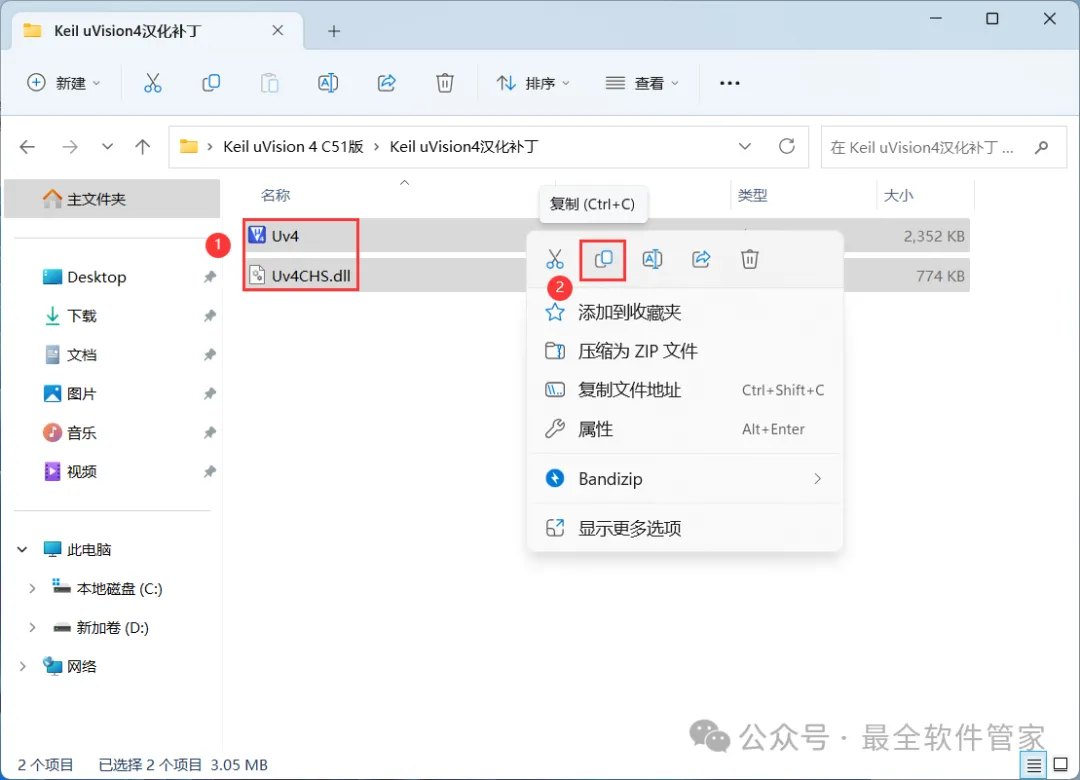Open 下载 in the sidebar
Screen dimensions: 1080x780
(81, 316)
